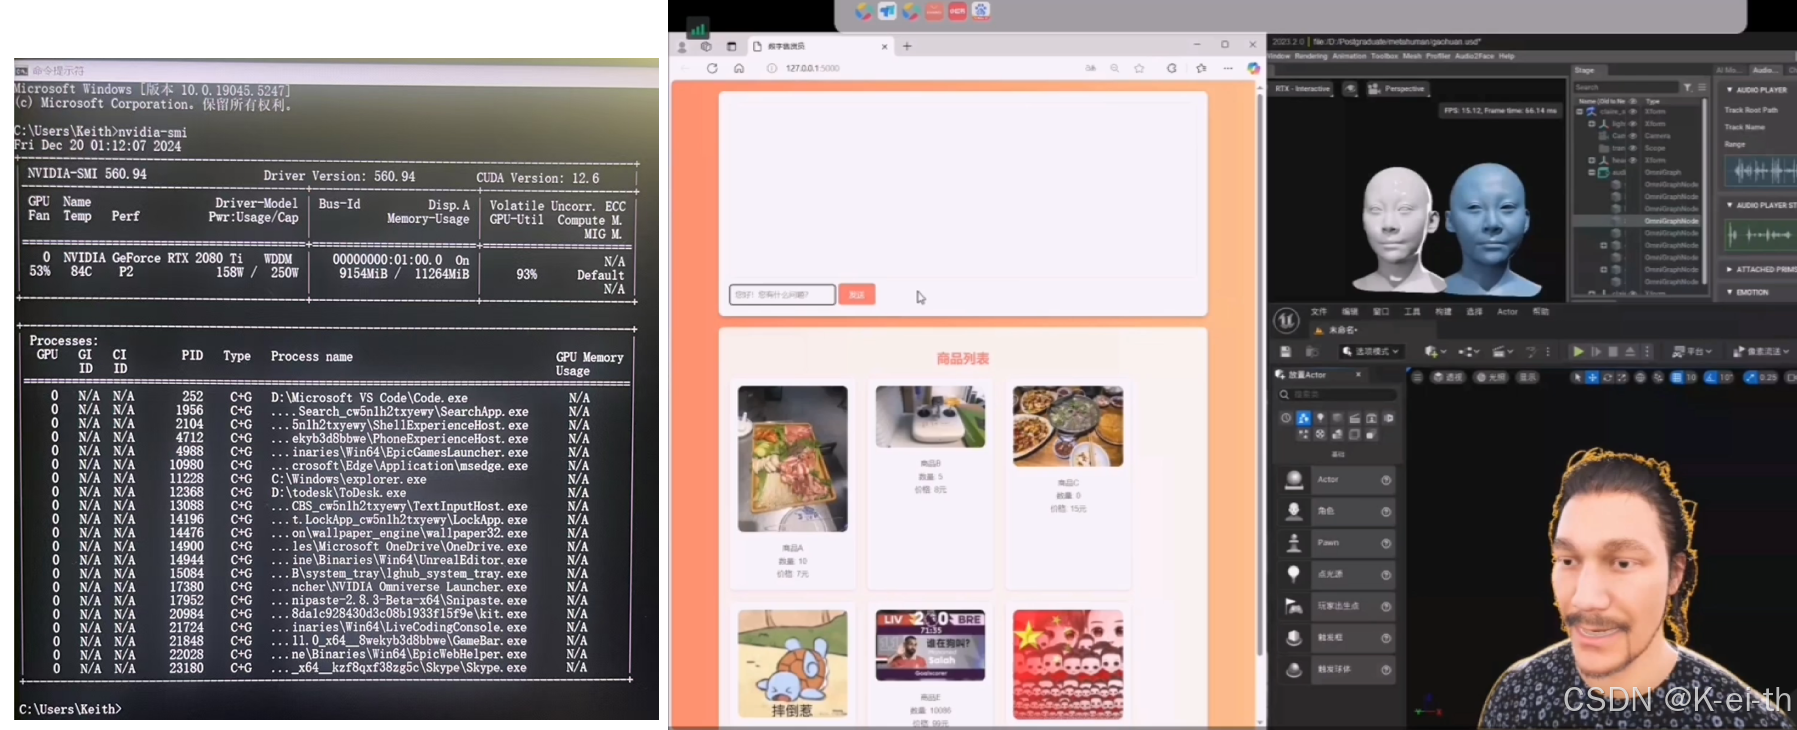This screenshot has height=730, width=1797.
Task: Save current level in Unreal toolbar
Action: 1286,352
